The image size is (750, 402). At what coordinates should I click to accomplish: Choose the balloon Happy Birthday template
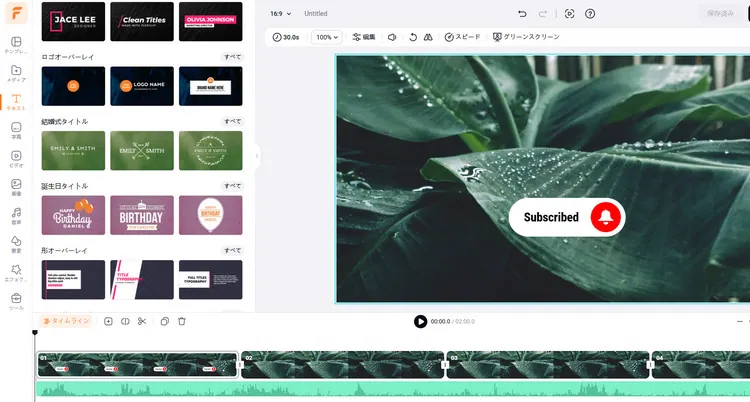[210, 215]
